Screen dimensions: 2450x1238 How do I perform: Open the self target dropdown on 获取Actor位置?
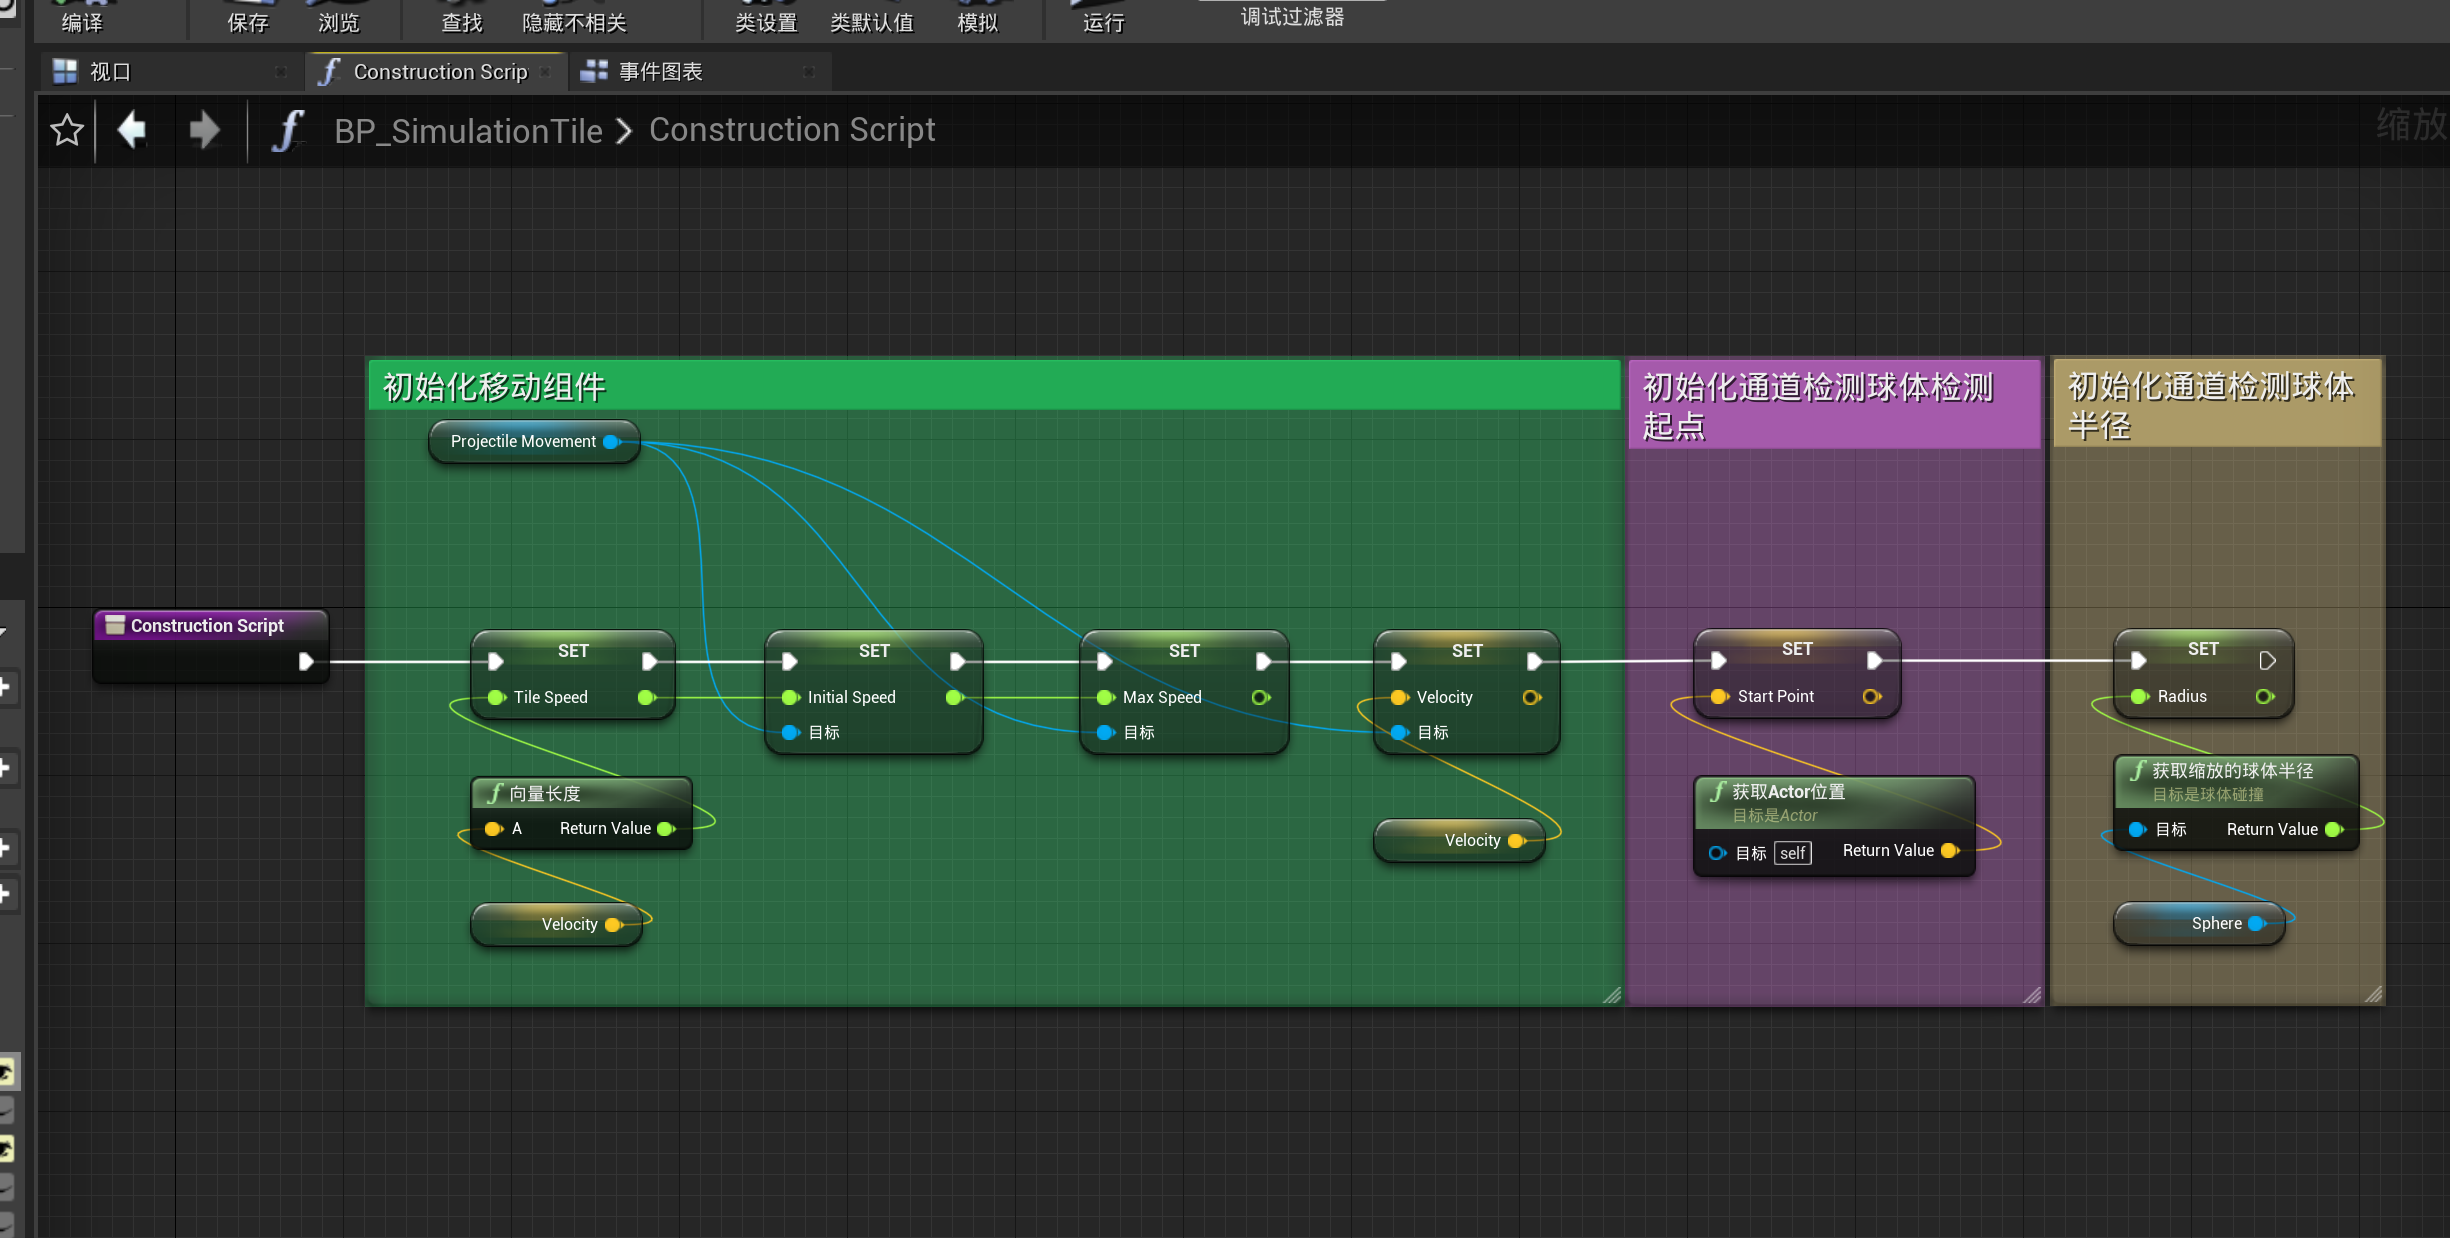coord(1792,852)
